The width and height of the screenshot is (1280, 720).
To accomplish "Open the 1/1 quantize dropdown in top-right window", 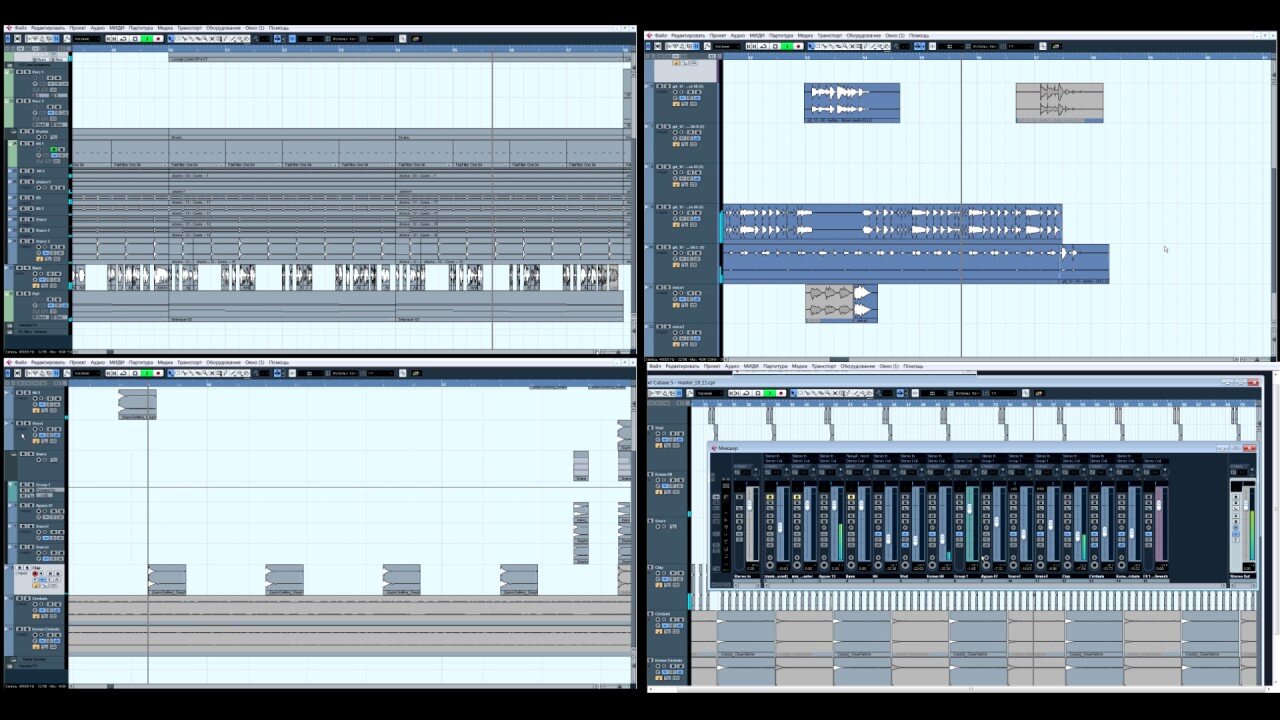I will pyautogui.click(x=1020, y=46).
